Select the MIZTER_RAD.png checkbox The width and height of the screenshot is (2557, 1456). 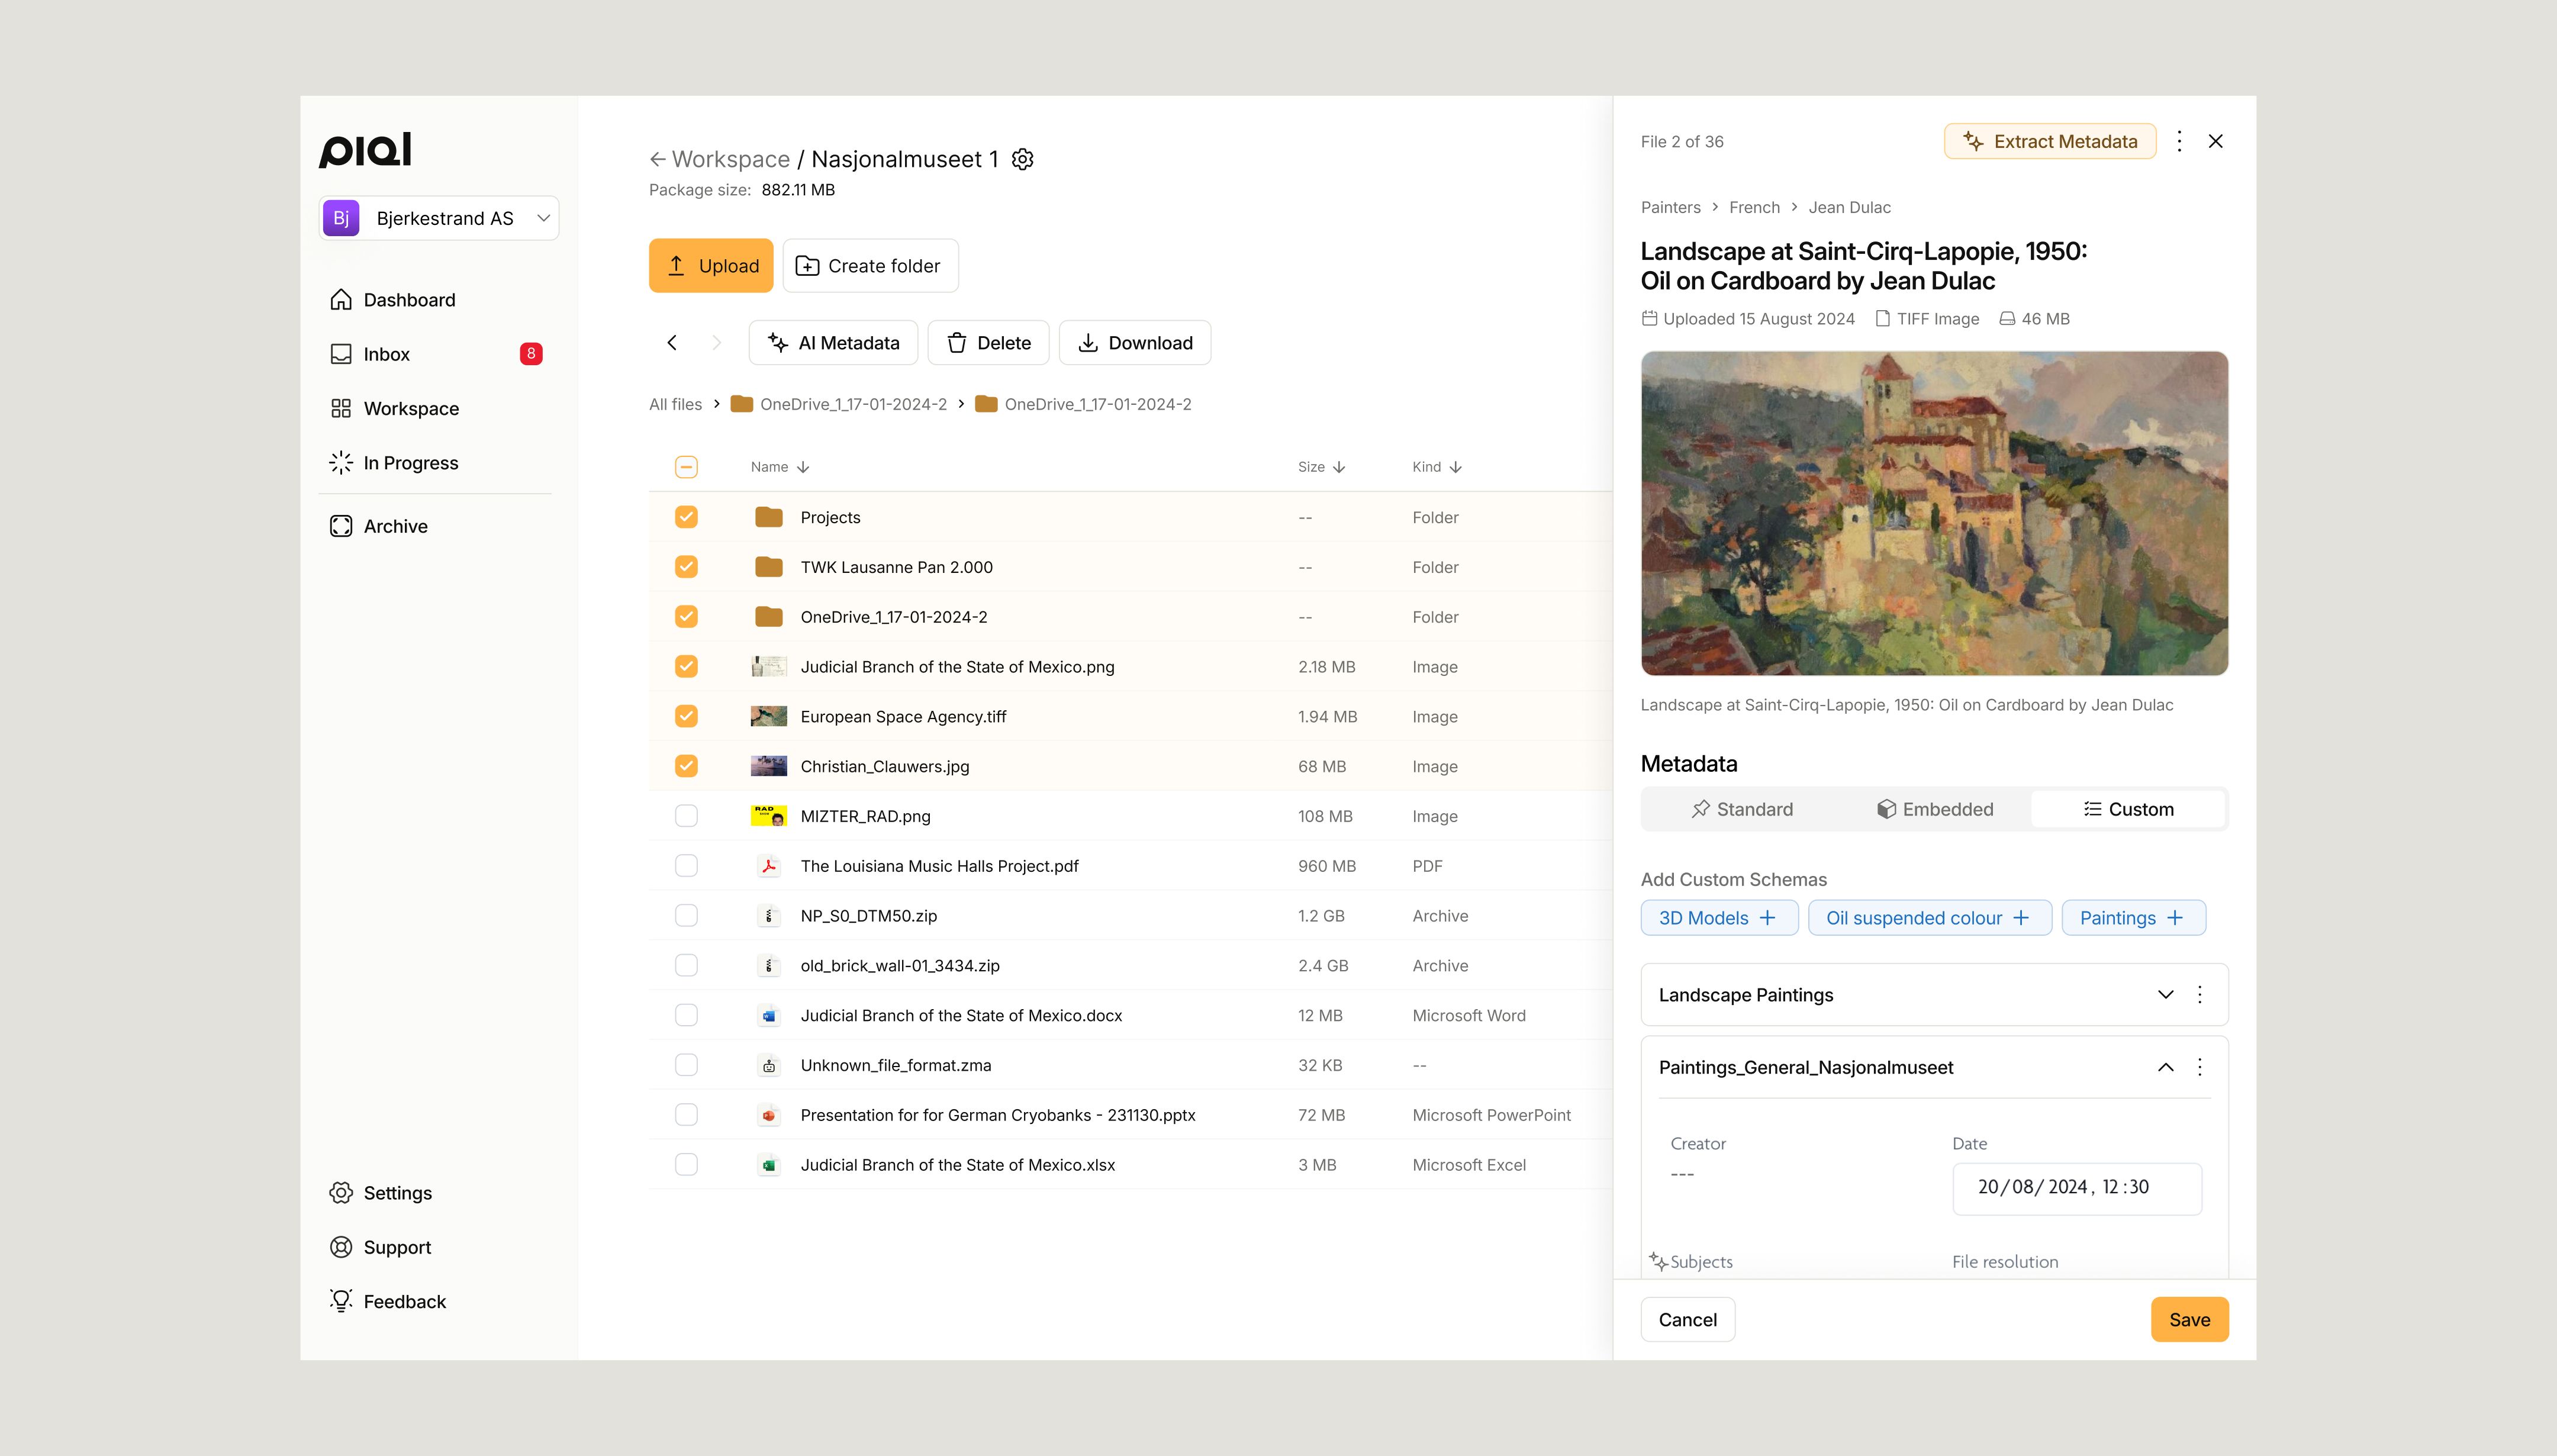point(686,816)
